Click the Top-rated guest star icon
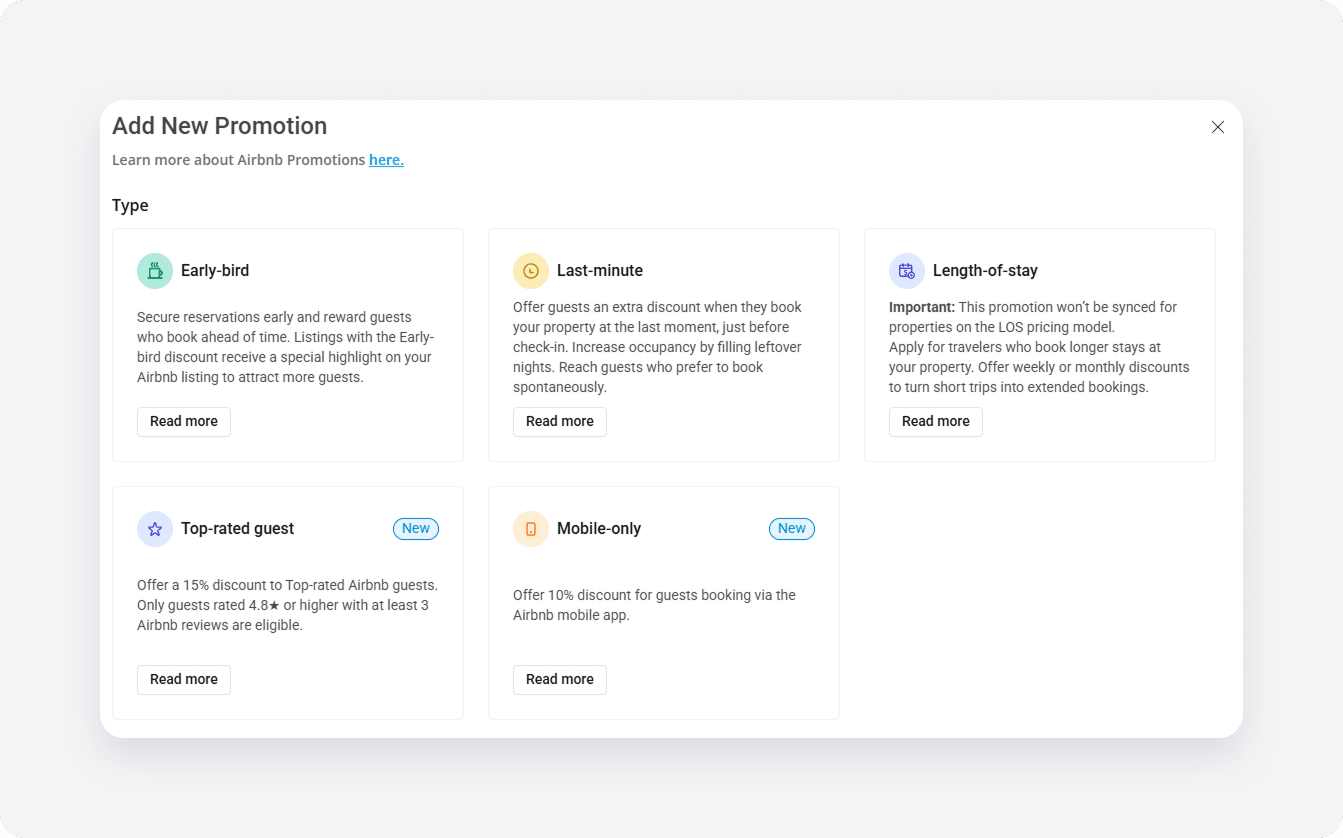Image resolution: width=1343 pixels, height=838 pixels. (x=155, y=529)
